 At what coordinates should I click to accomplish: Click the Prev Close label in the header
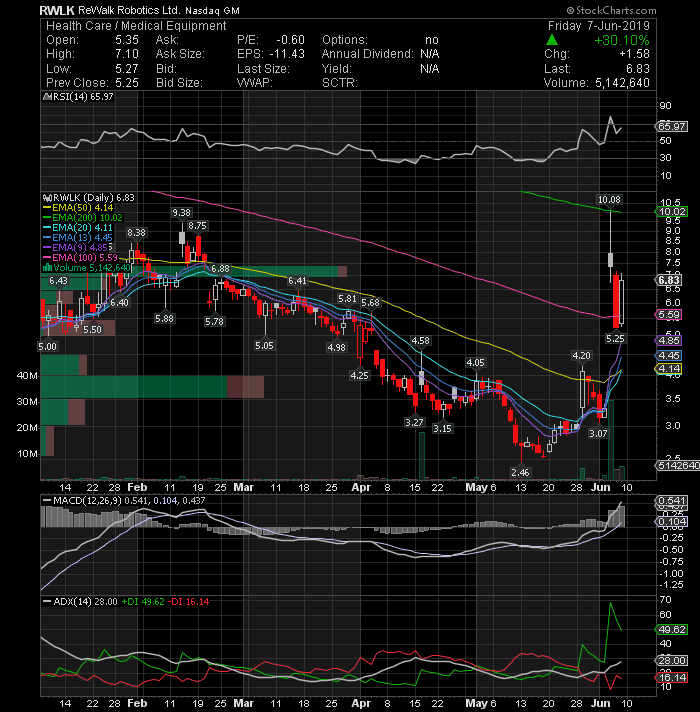point(77,83)
